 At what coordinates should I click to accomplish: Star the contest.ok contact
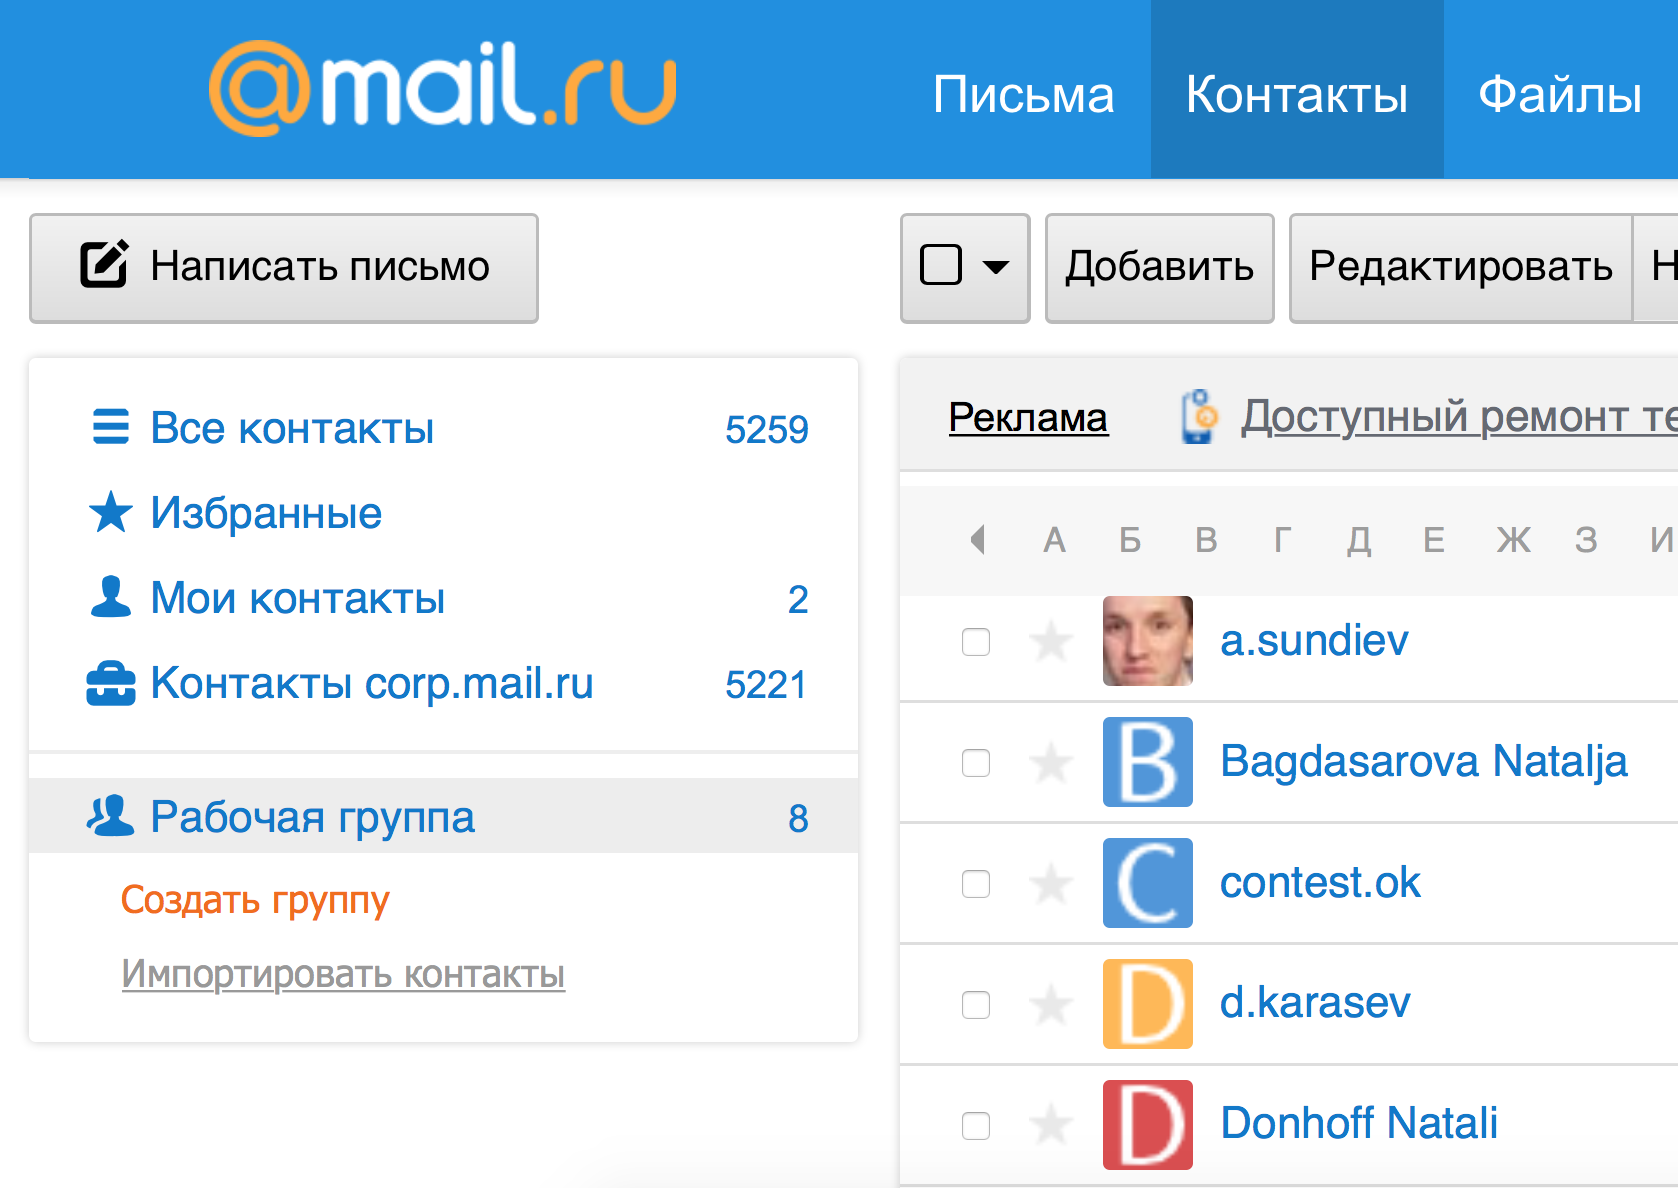(x=1051, y=883)
